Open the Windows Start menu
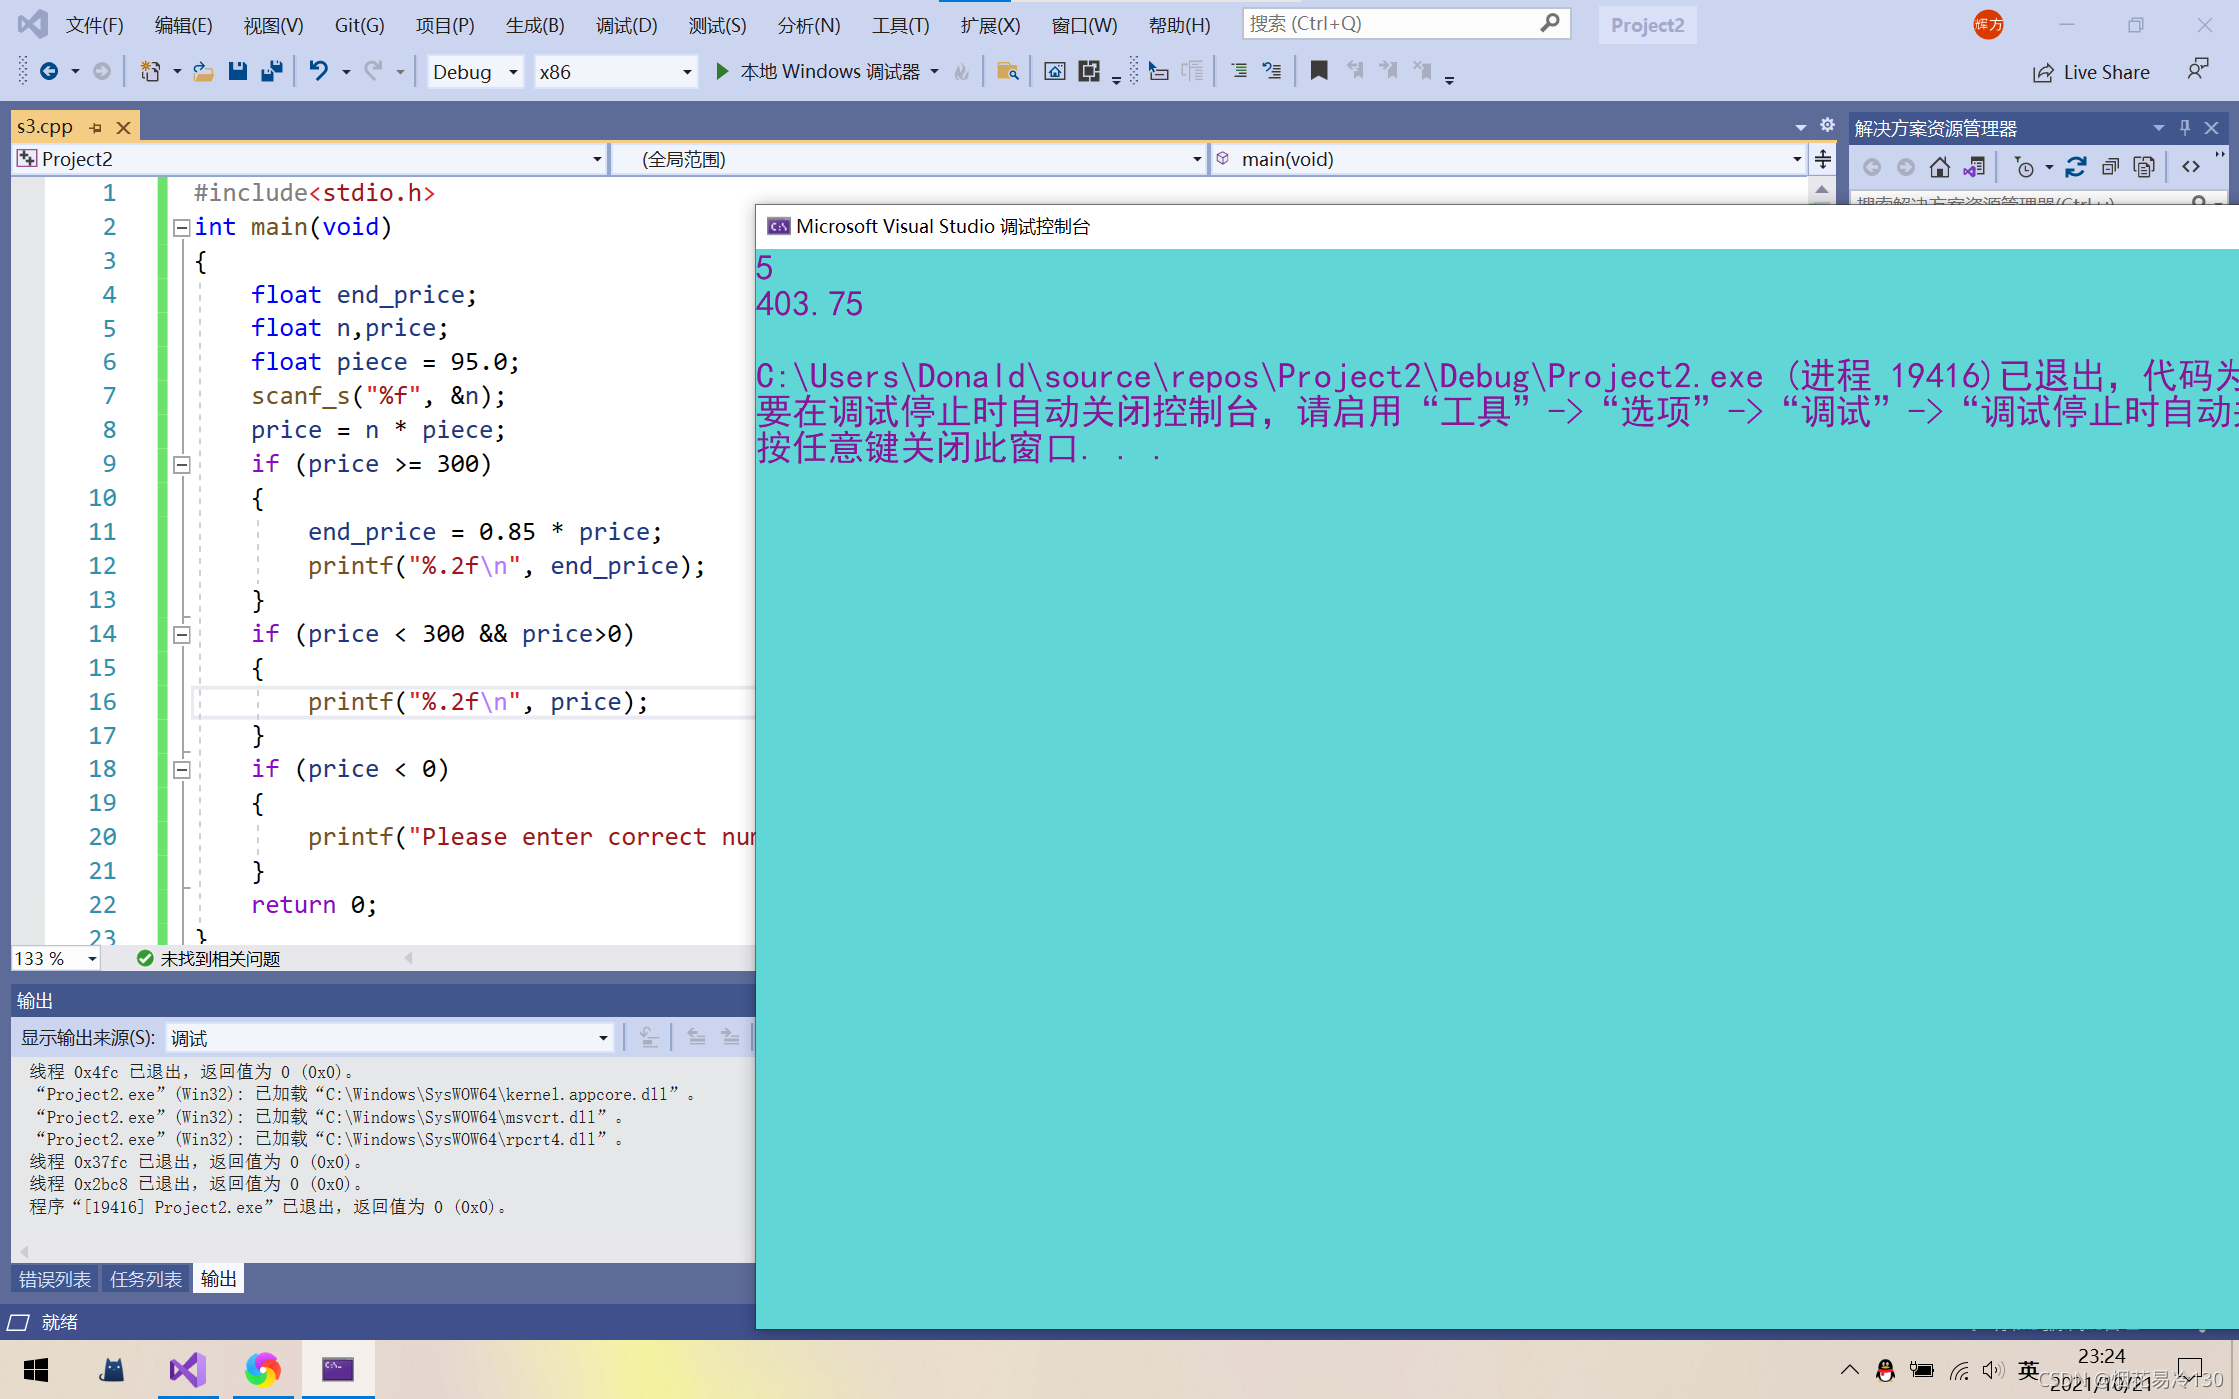The width and height of the screenshot is (2239, 1399). click(x=36, y=1370)
